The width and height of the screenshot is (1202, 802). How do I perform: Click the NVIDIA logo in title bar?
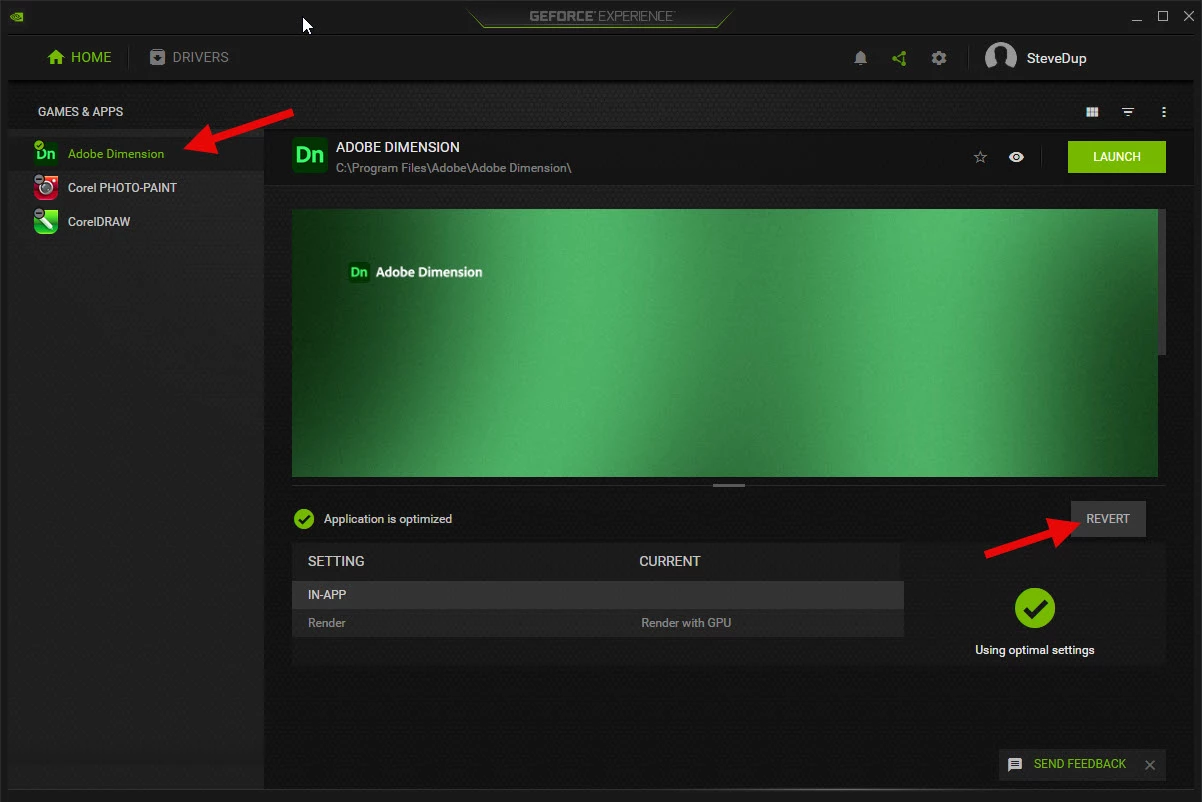tap(17, 16)
